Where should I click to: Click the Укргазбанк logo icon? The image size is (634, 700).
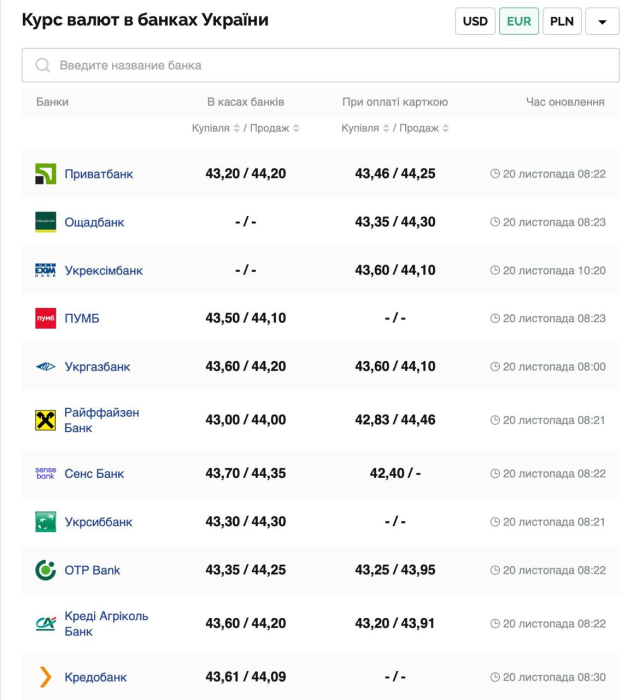46,367
